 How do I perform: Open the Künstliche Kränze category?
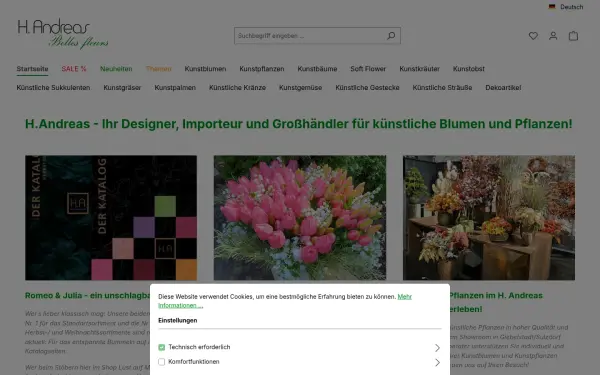237,88
